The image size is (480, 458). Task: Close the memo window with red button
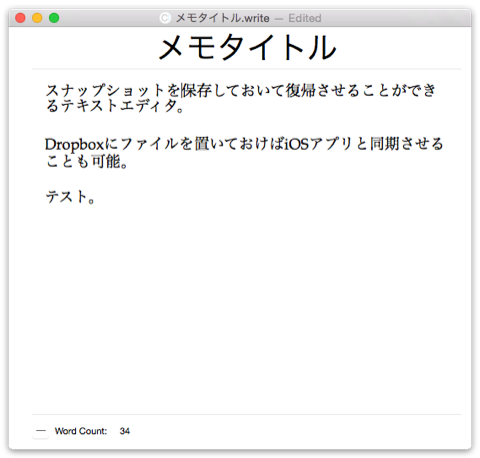[20, 18]
